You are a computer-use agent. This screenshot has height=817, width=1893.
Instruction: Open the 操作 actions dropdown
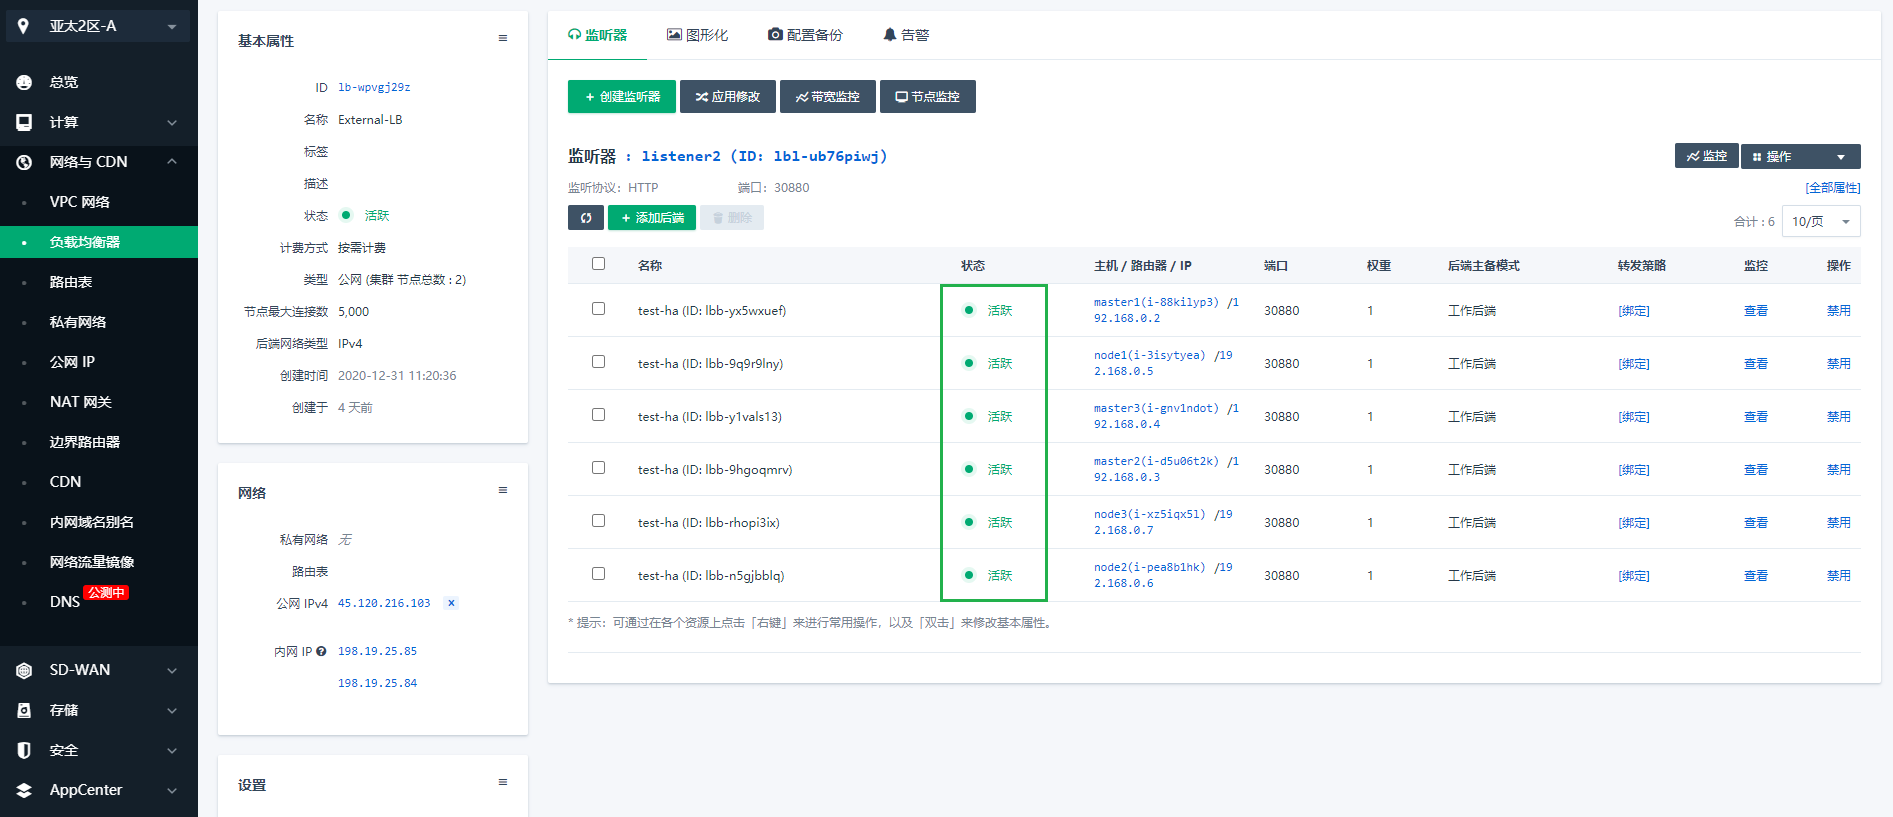[x=1800, y=156]
